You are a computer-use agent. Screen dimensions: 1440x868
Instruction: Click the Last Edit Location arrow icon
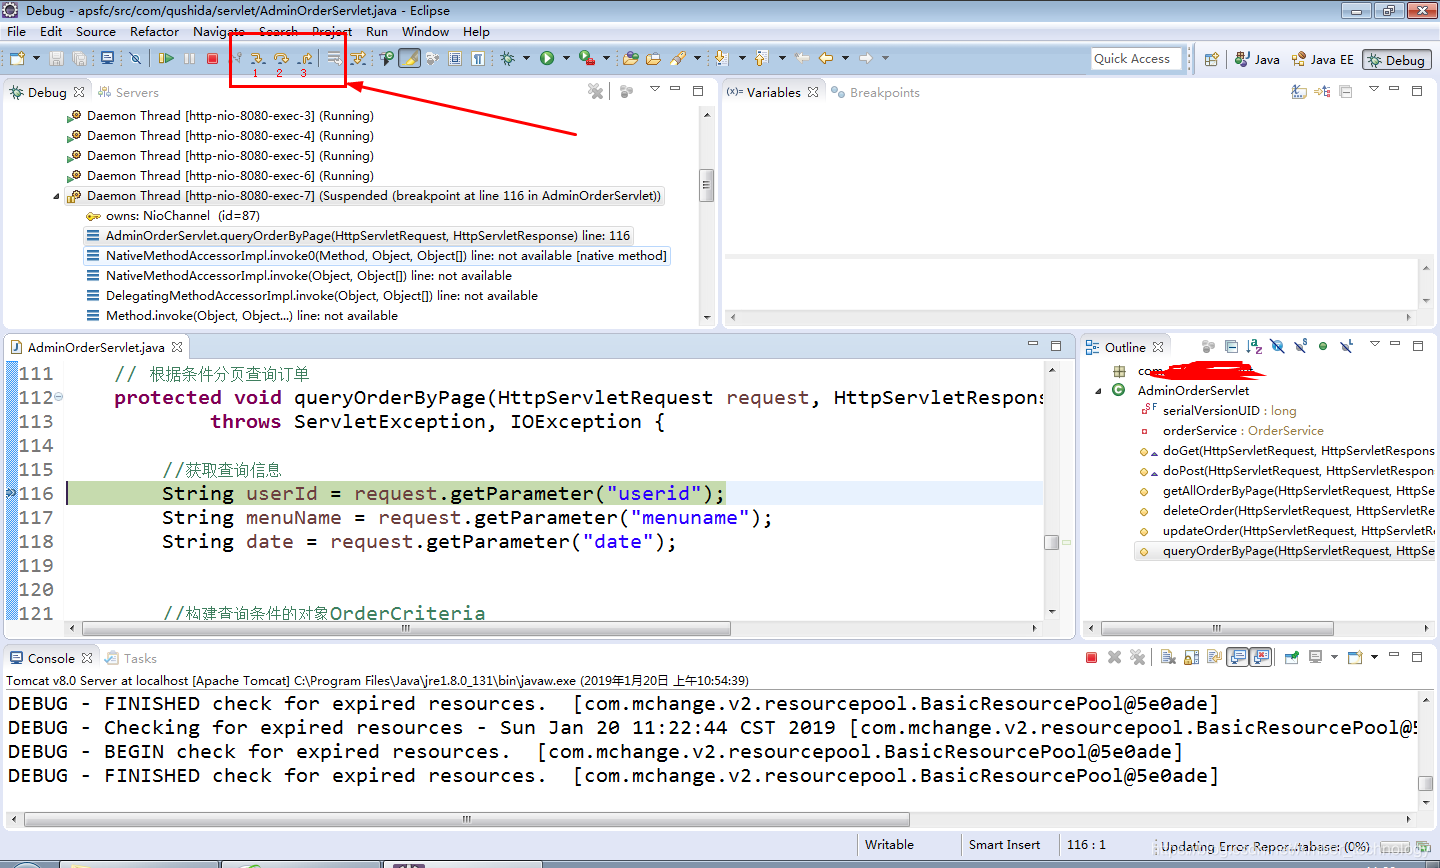801,58
